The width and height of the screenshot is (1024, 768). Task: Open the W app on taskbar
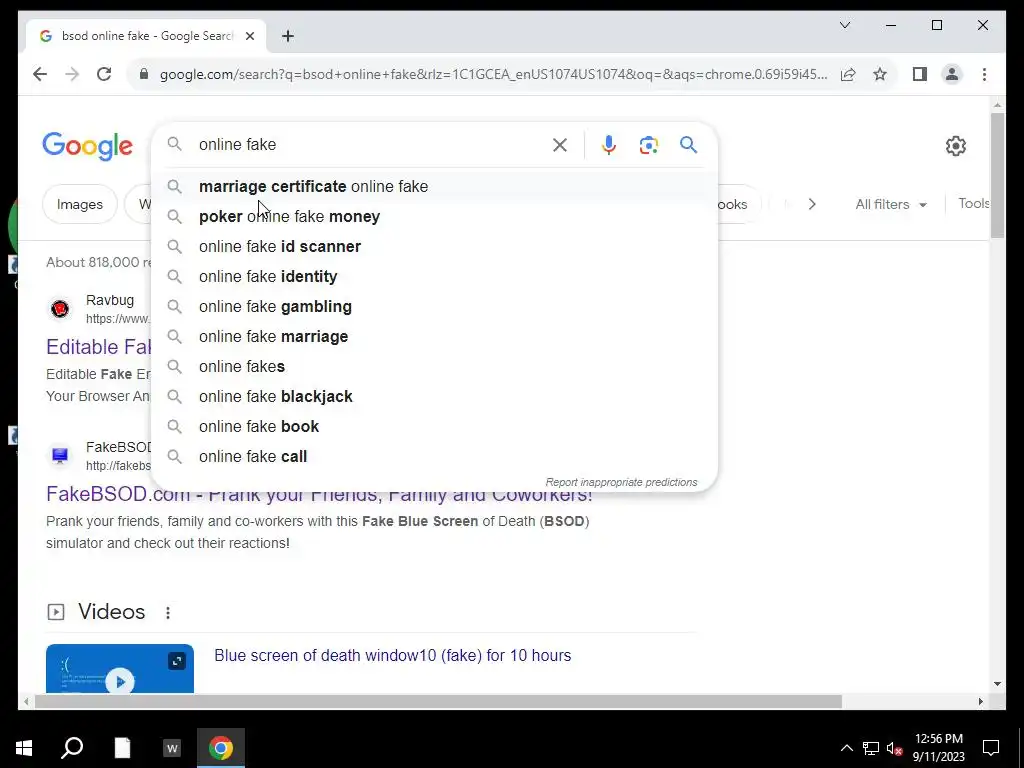tap(172, 748)
